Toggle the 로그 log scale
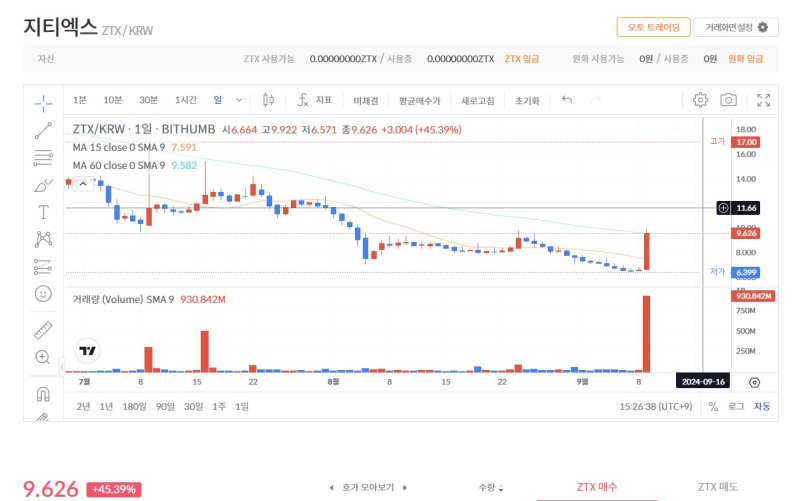800x501 pixels. [x=736, y=407]
